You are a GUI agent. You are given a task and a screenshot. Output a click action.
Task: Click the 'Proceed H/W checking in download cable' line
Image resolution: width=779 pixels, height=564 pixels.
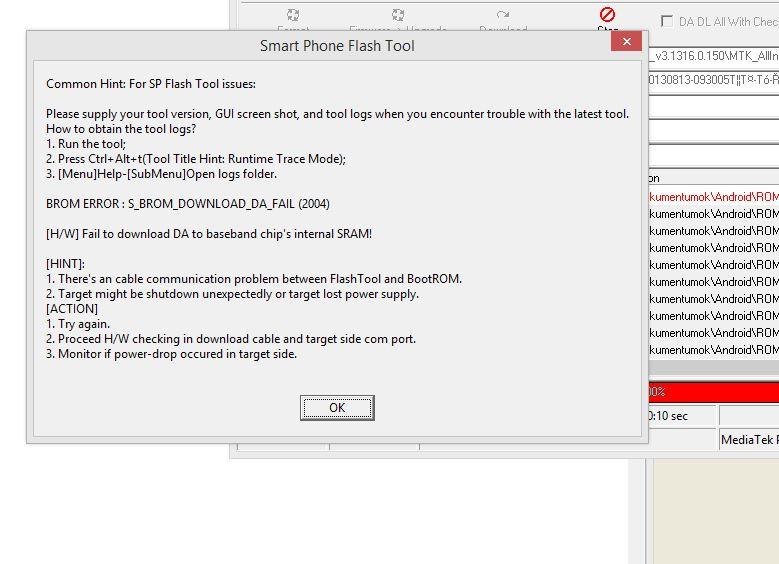[231, 339]
